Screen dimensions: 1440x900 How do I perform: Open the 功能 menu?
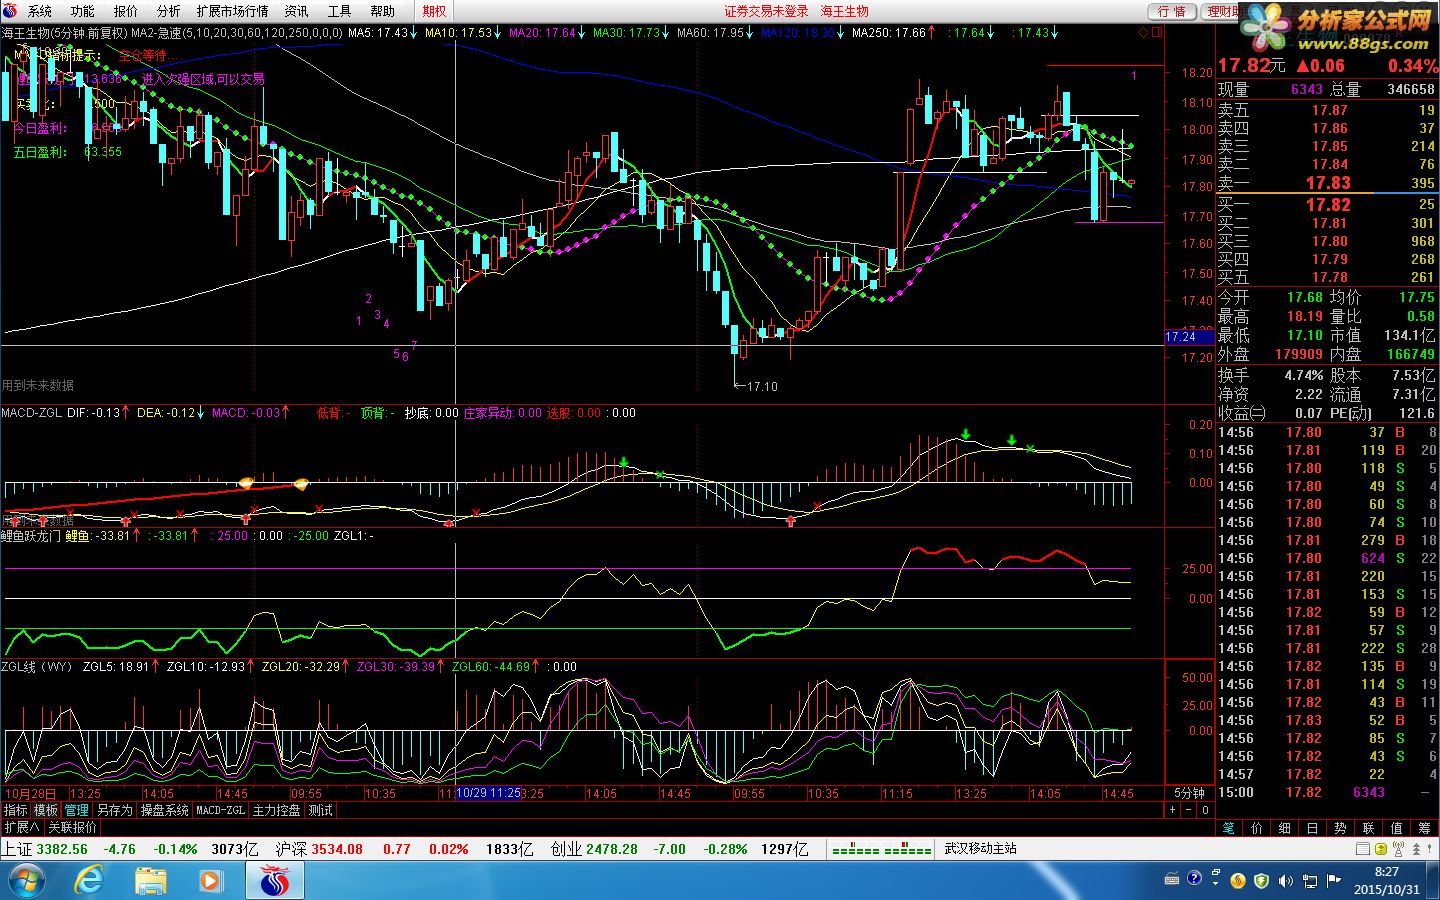click(x=83, y=11)
